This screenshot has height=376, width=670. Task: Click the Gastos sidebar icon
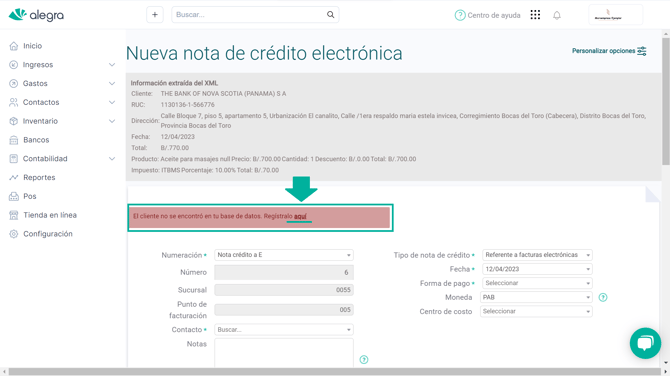14,83
